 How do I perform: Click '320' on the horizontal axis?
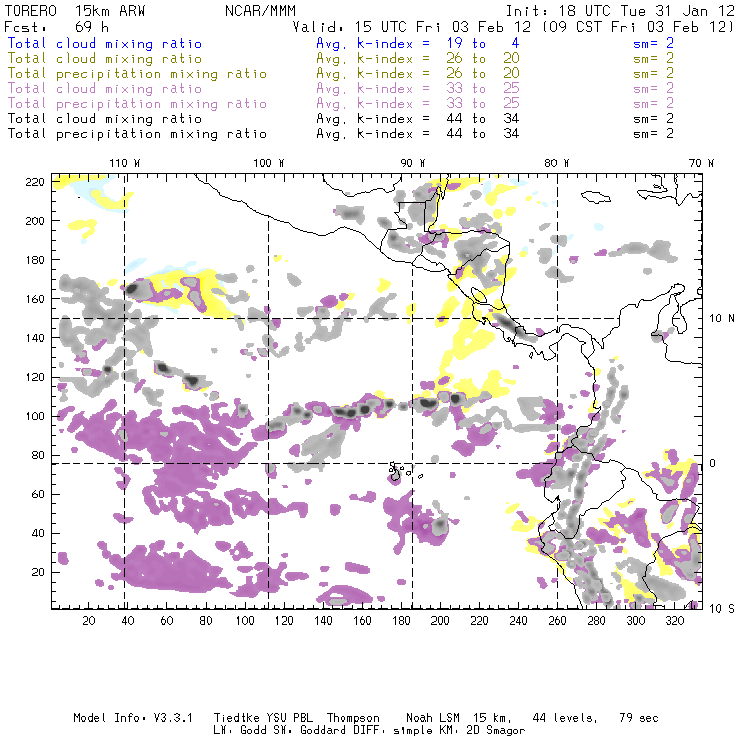pyautogui.click(x=674, y=621)
